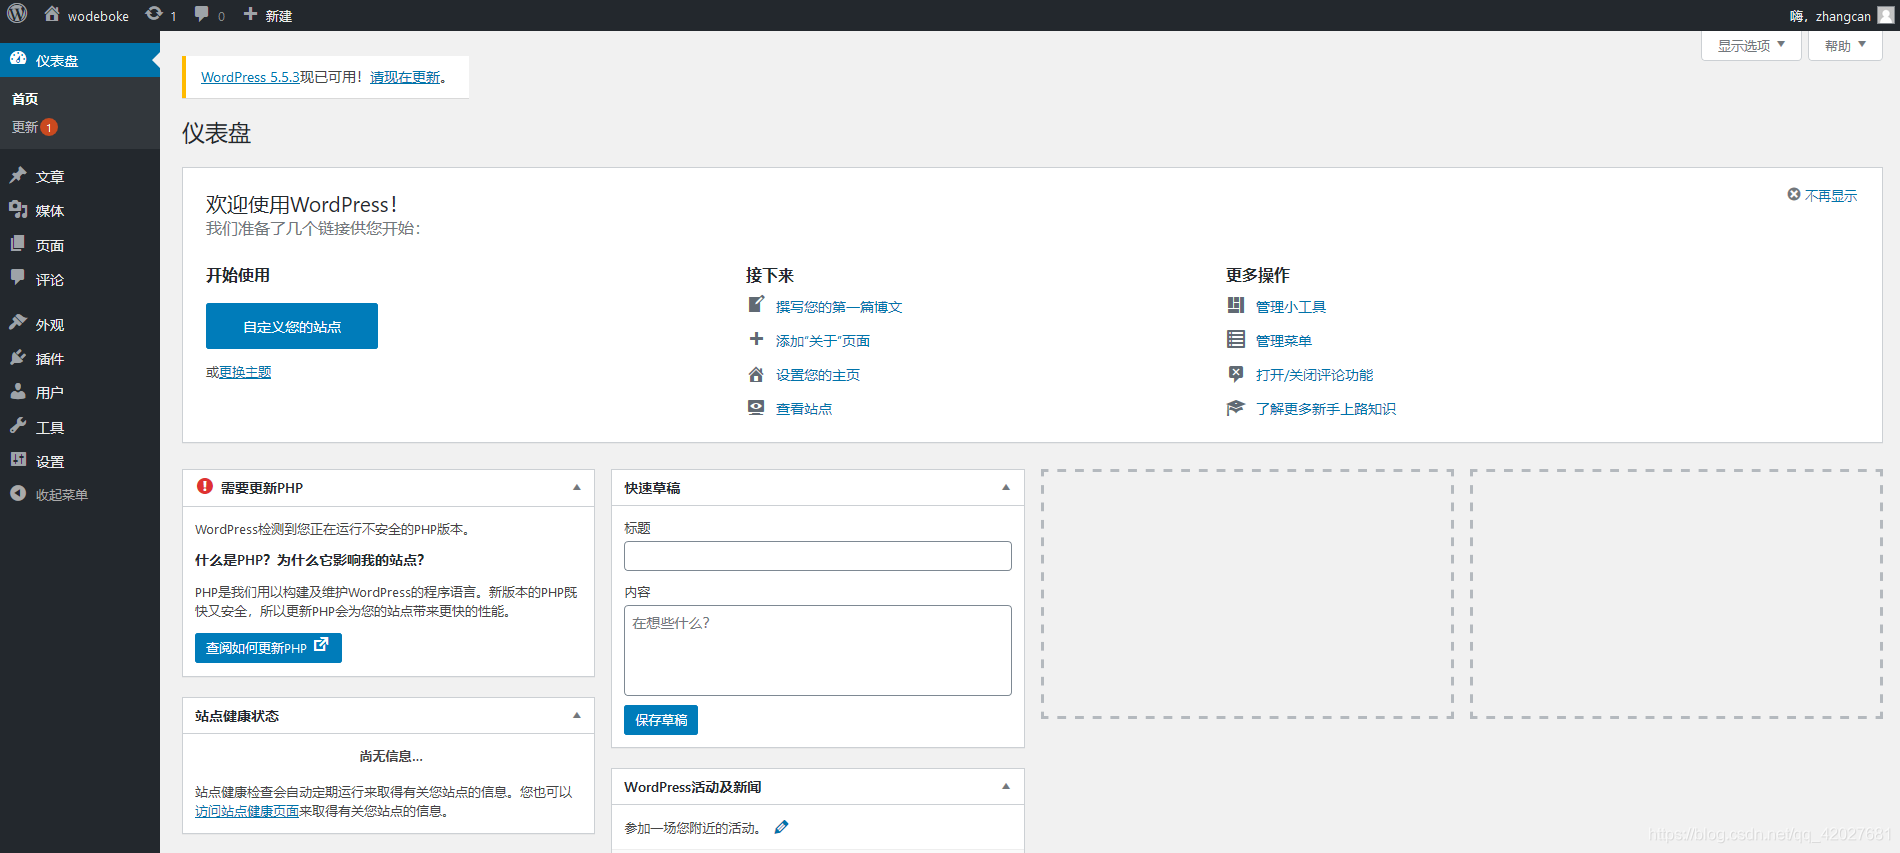Screen dimensions: 1900x853
Task: Click pencil icon to edit event location
Action: point(782,827)
